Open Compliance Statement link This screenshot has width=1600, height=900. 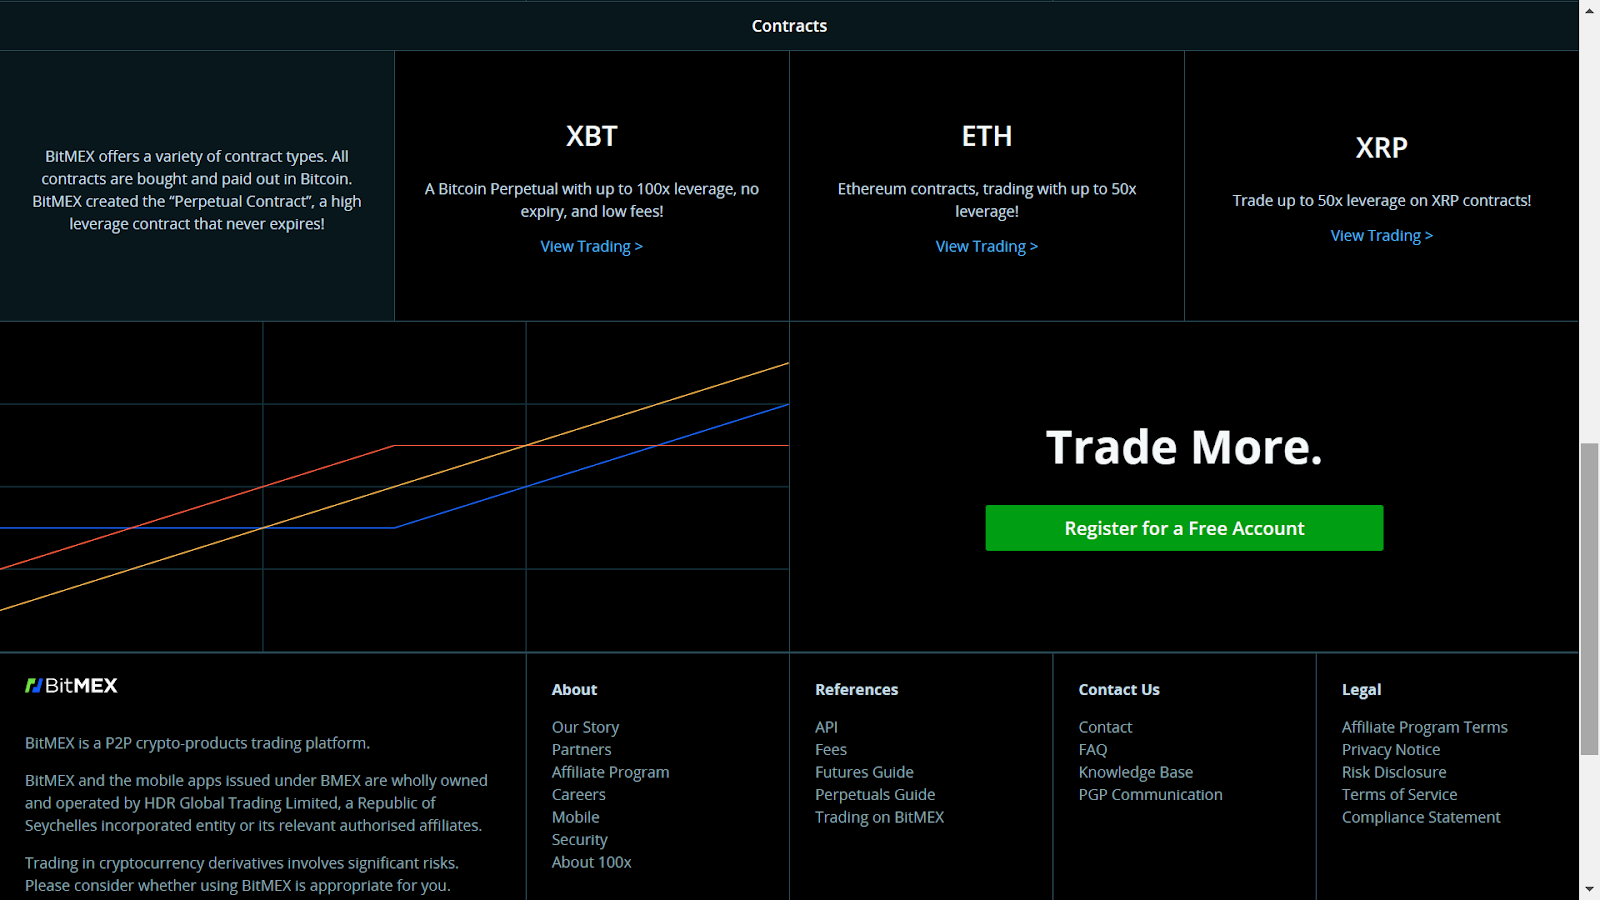(x=1421, y=817)
